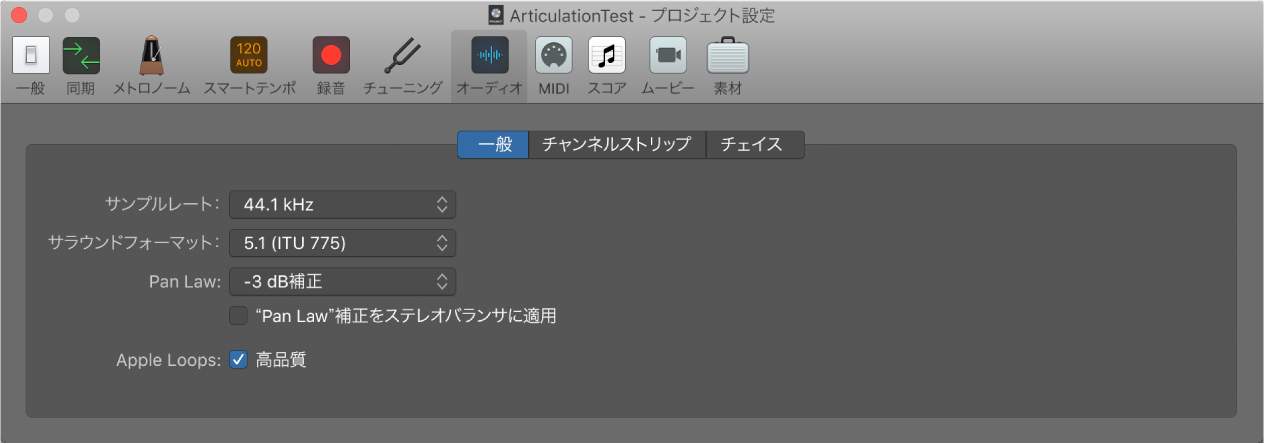Open the サラウンドフォーマット 5.1 (ITU 775) dropdown

pos(343,243)
